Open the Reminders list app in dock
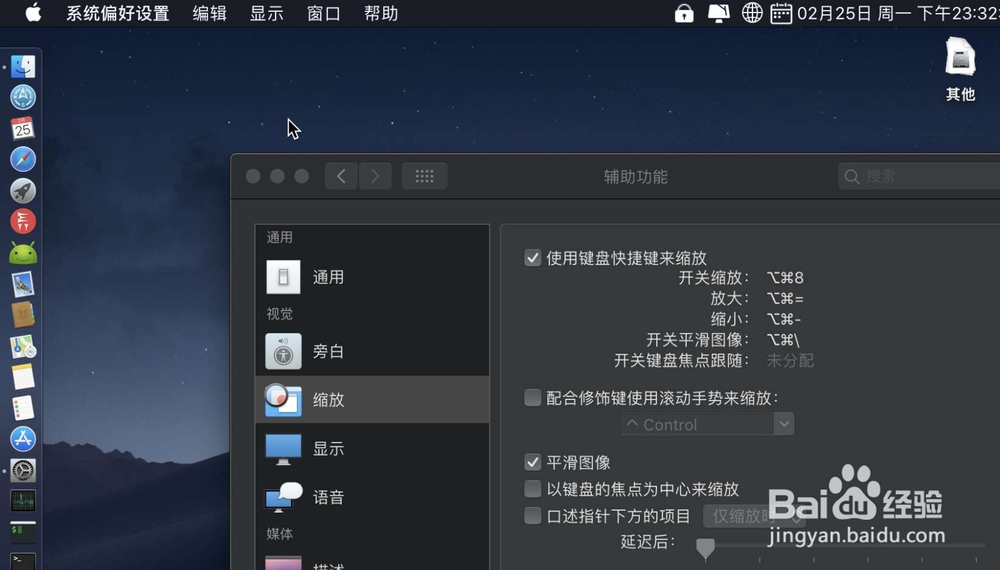 point(23,408)
